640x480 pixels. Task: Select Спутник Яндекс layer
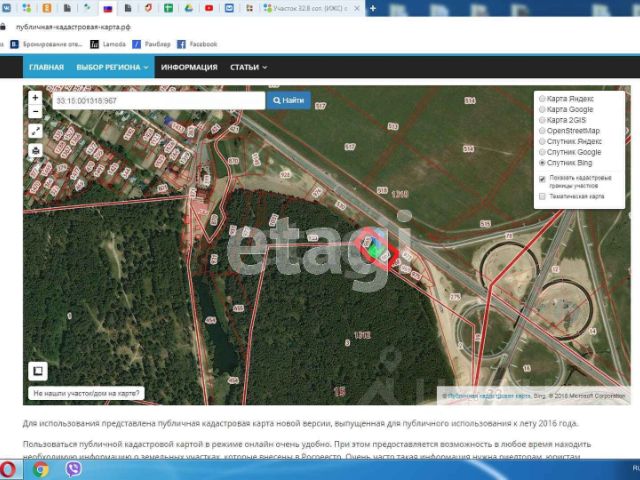542,141
